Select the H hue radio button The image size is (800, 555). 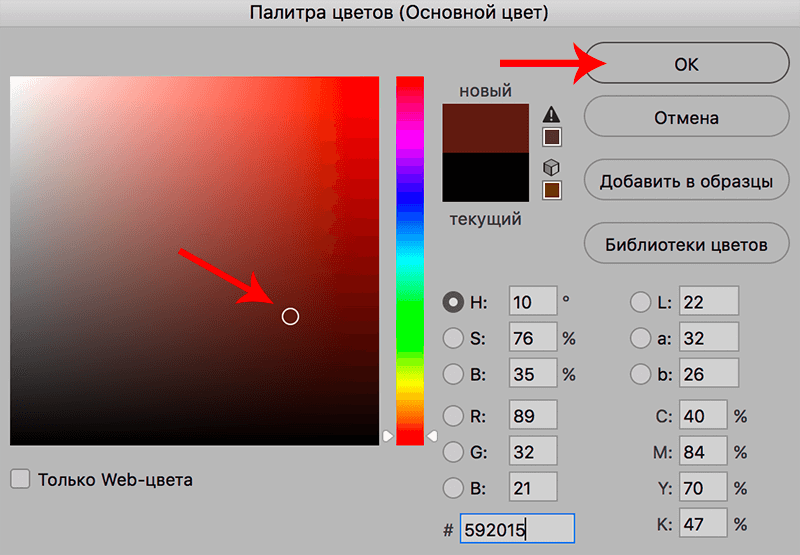[453, 301]
